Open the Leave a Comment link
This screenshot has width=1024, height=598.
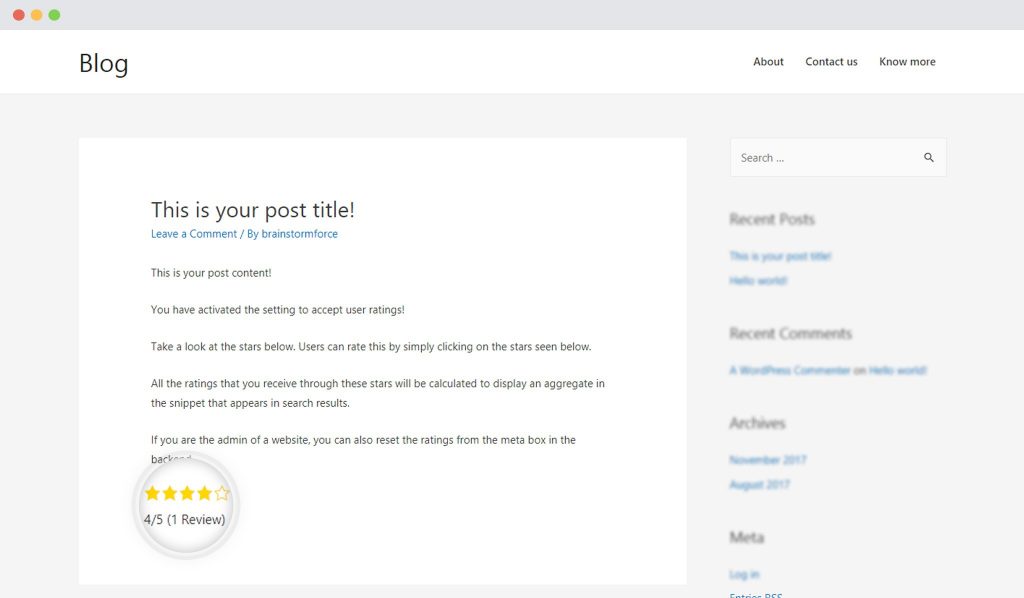[x=194, y=234]
